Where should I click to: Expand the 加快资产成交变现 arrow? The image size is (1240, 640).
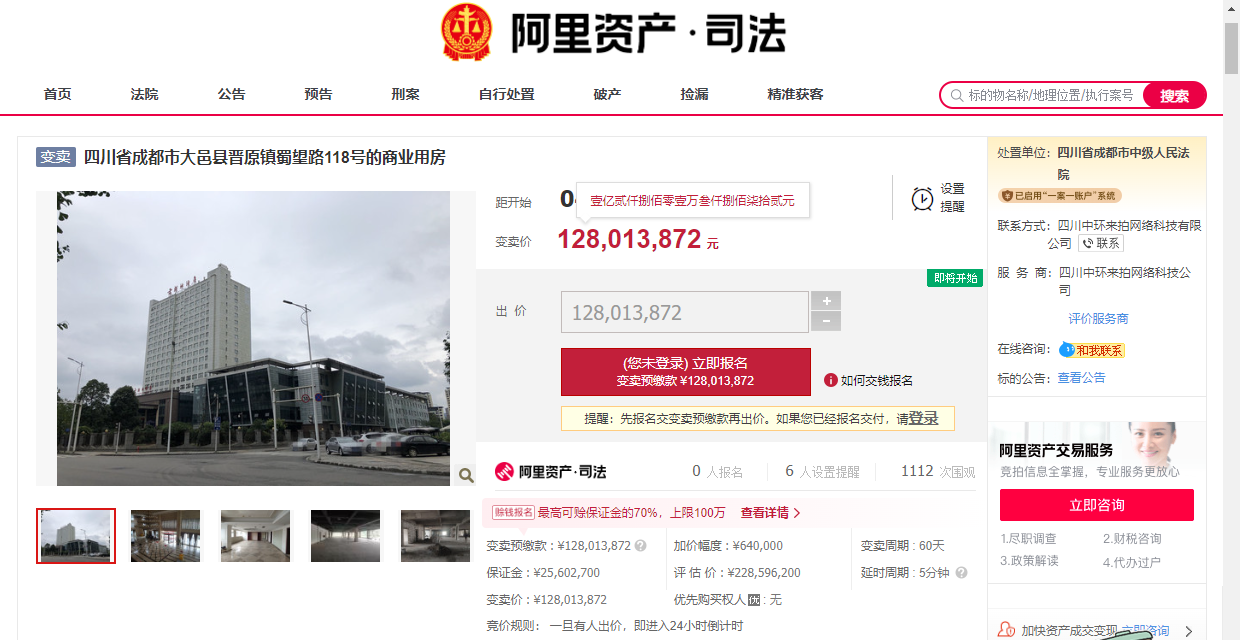(x=1188, y=631)
